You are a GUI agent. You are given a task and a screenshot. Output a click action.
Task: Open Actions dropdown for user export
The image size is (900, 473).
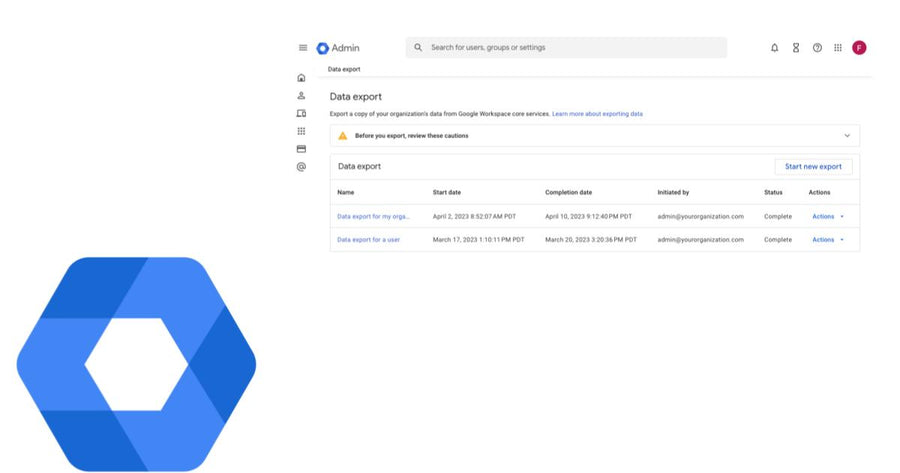click(x=828, y=239)
